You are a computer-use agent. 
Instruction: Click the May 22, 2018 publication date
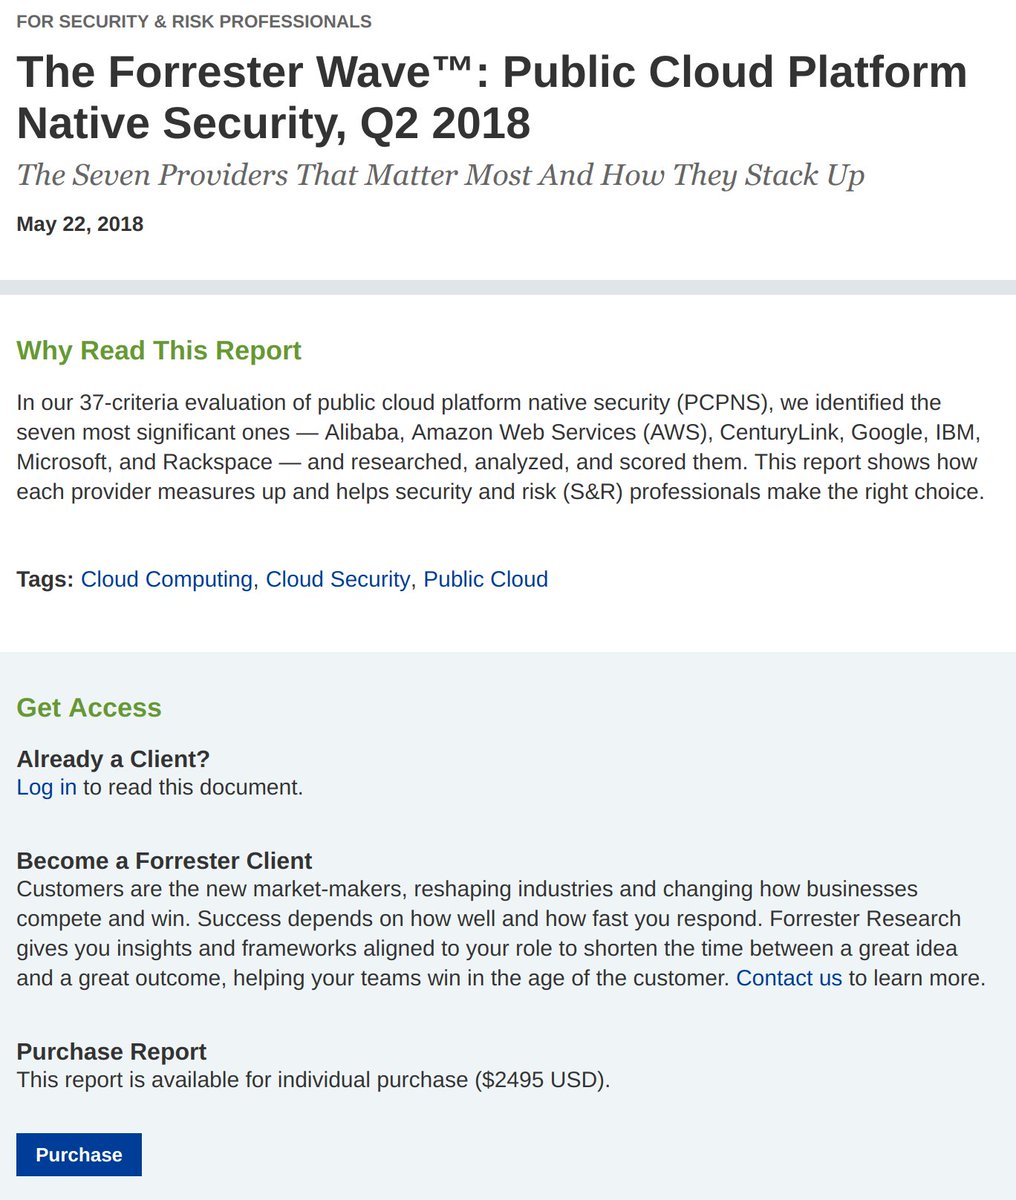(79, 224)
